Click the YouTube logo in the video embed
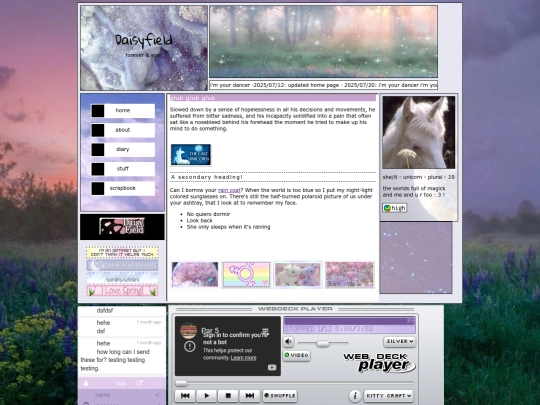 [272, 367]
